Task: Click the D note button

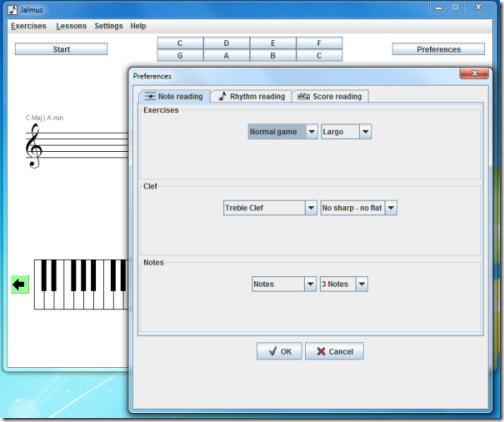Action: (x=226, y=43)
